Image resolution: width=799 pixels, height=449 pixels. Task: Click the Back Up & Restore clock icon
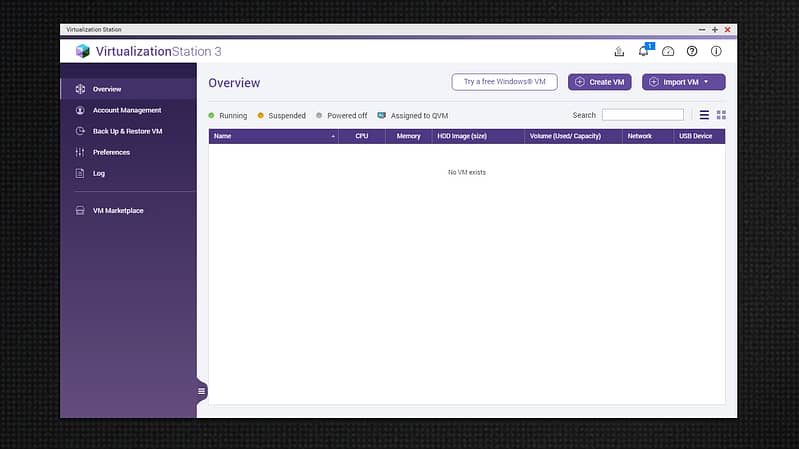pyautogui.click(x=80, y=131)
